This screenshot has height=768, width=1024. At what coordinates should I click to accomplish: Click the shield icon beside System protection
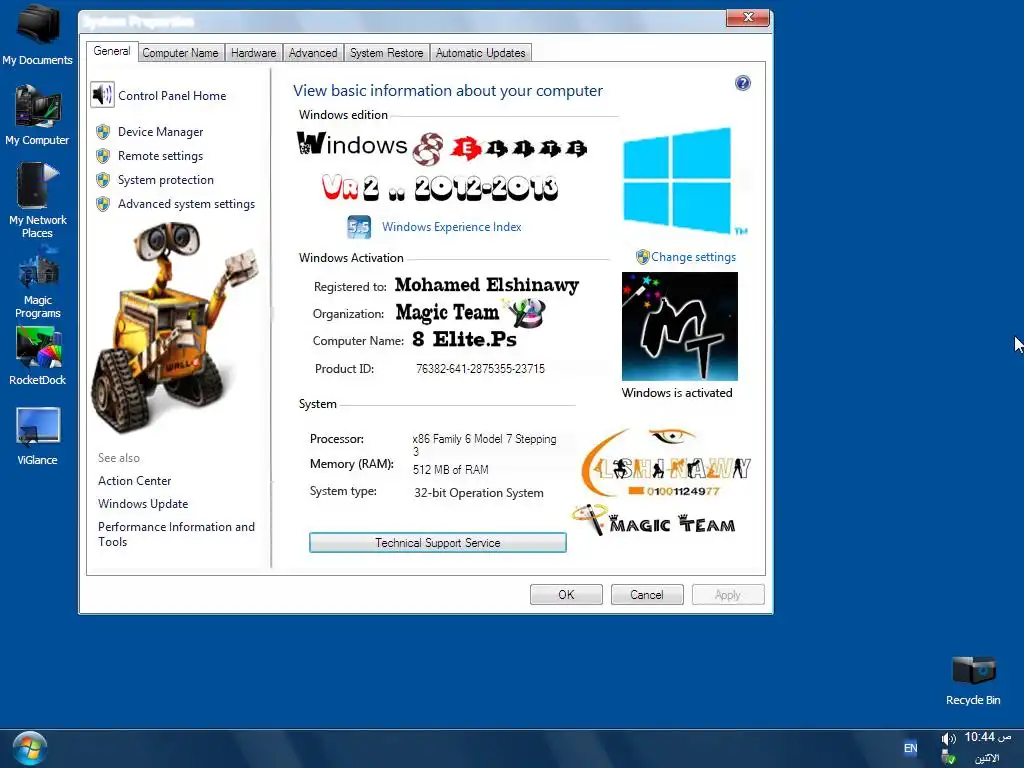tap(103, 180)
